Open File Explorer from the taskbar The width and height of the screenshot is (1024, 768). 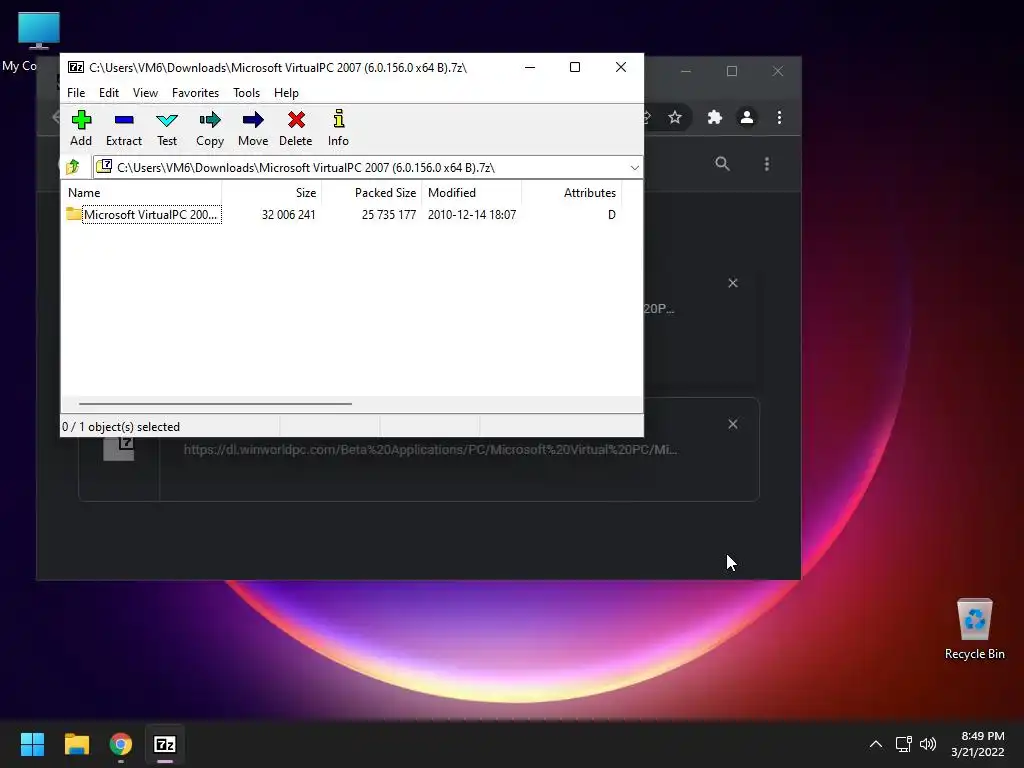click(76, 744)
